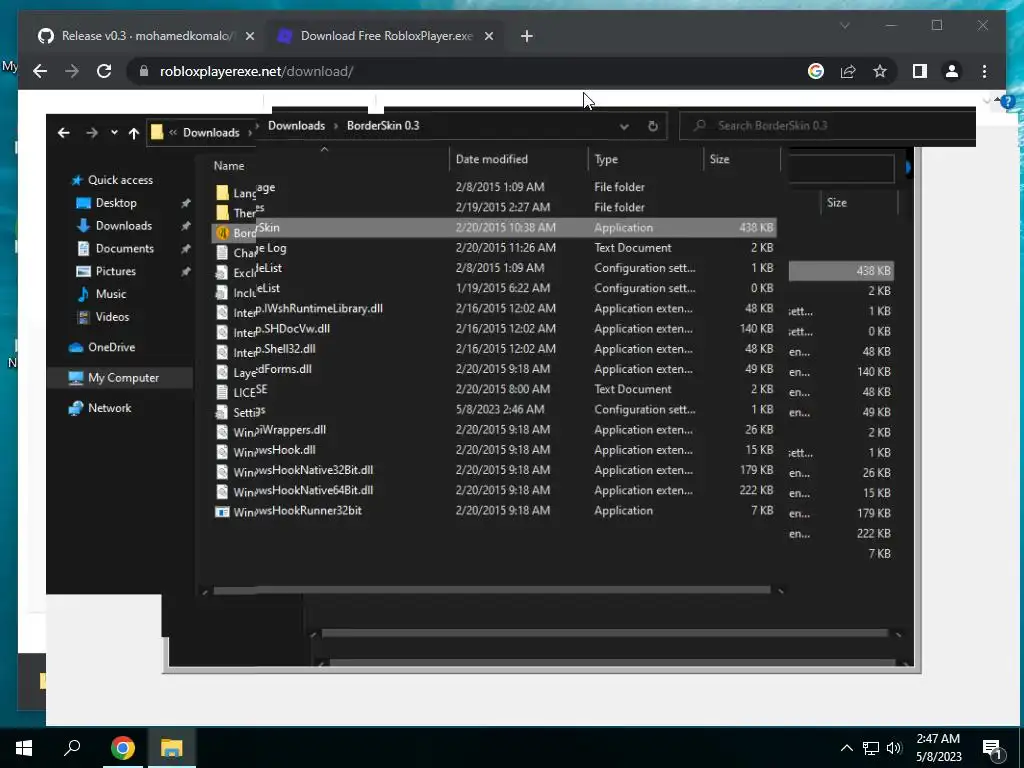Click BorderSkin 0.3 breadcrumb segment
1024x768 pixels.
pyautogui.click(x=383, y=125)
